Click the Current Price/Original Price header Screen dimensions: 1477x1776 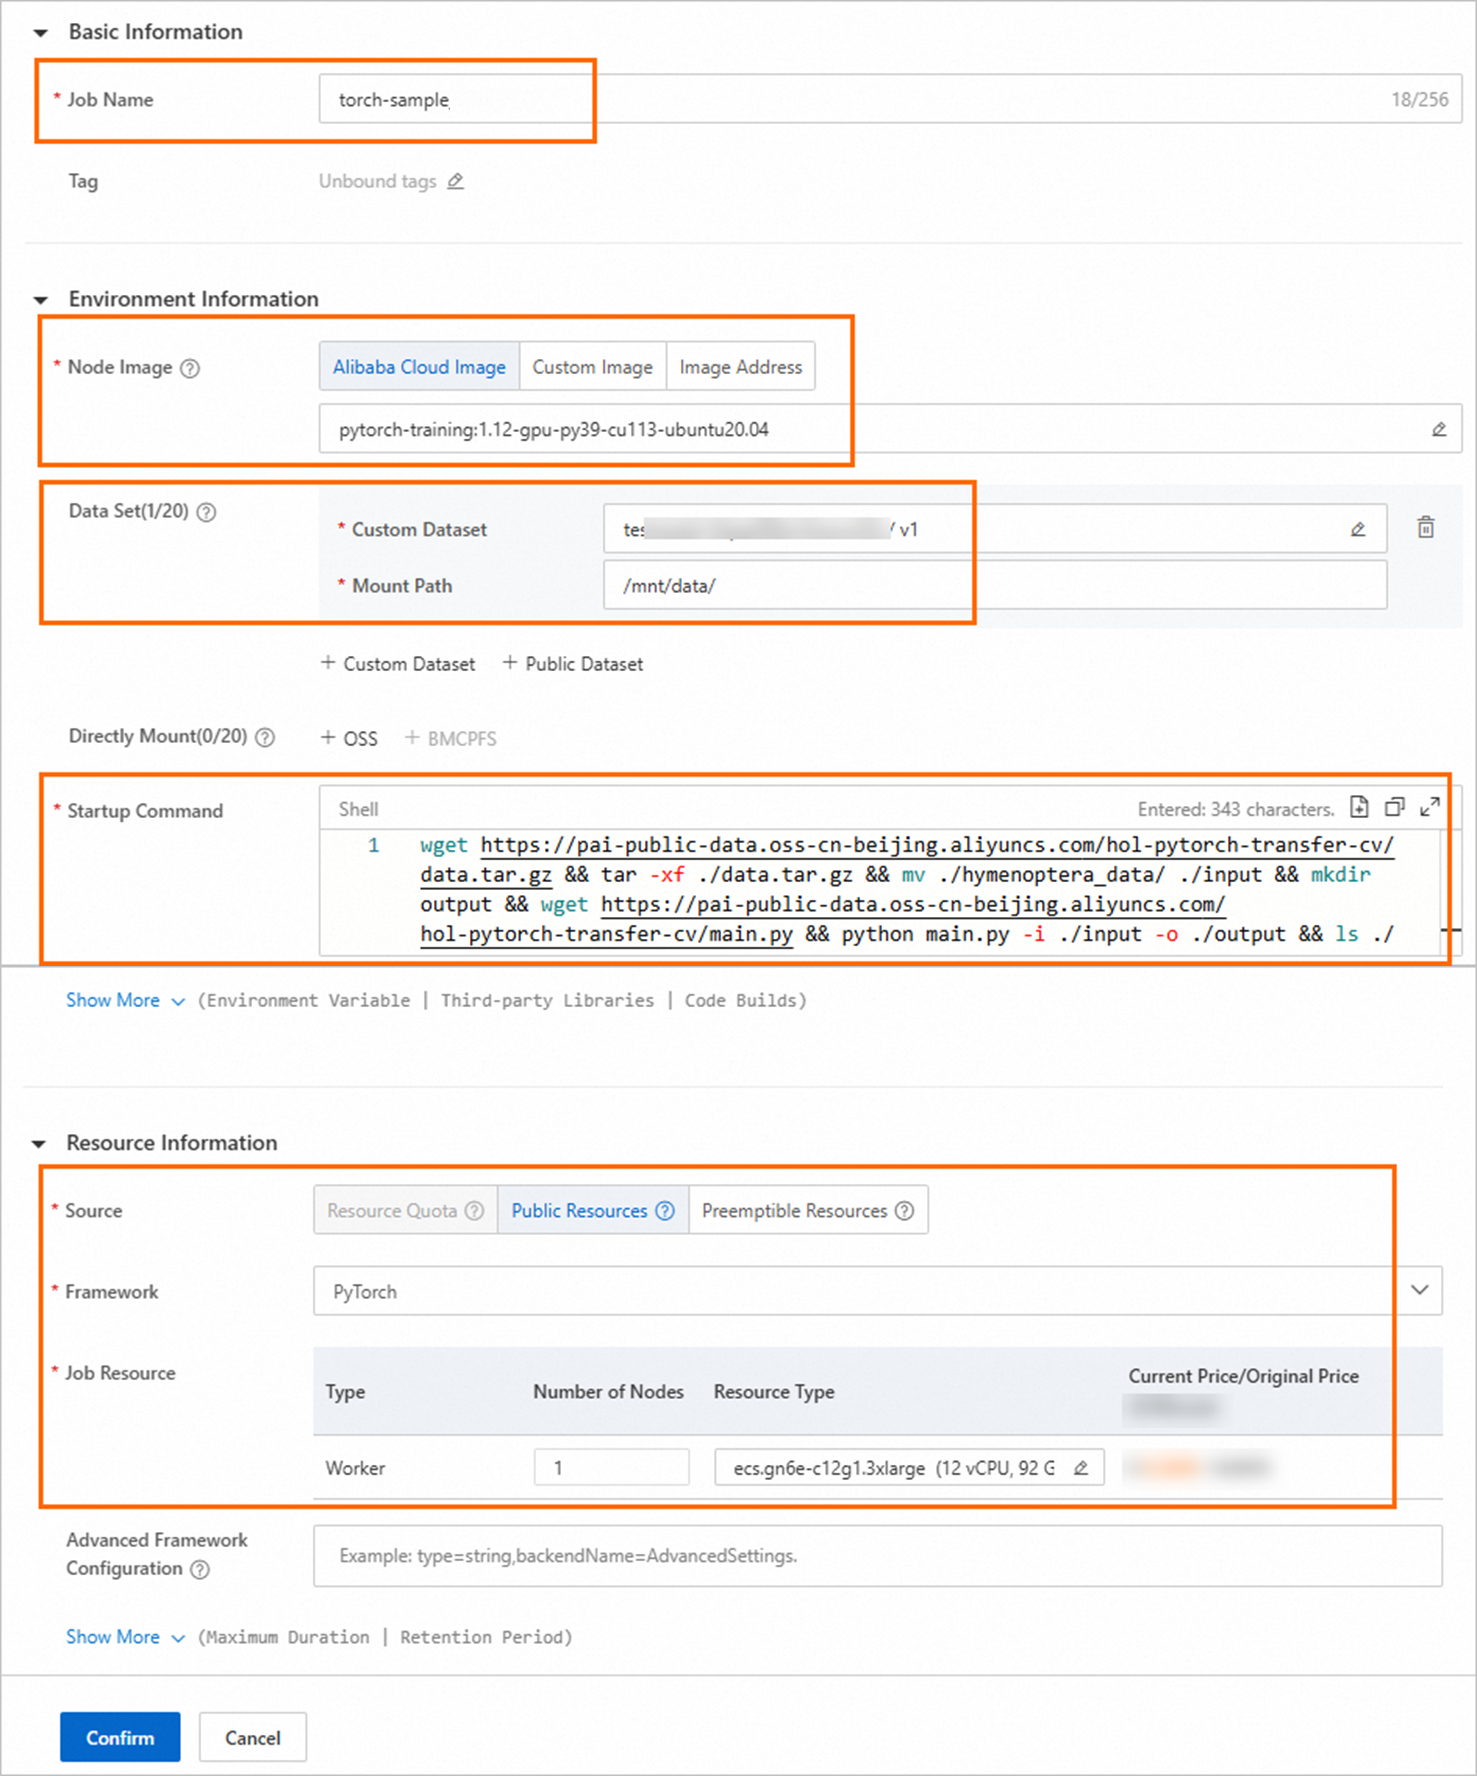click(x=1243, y=1376)
